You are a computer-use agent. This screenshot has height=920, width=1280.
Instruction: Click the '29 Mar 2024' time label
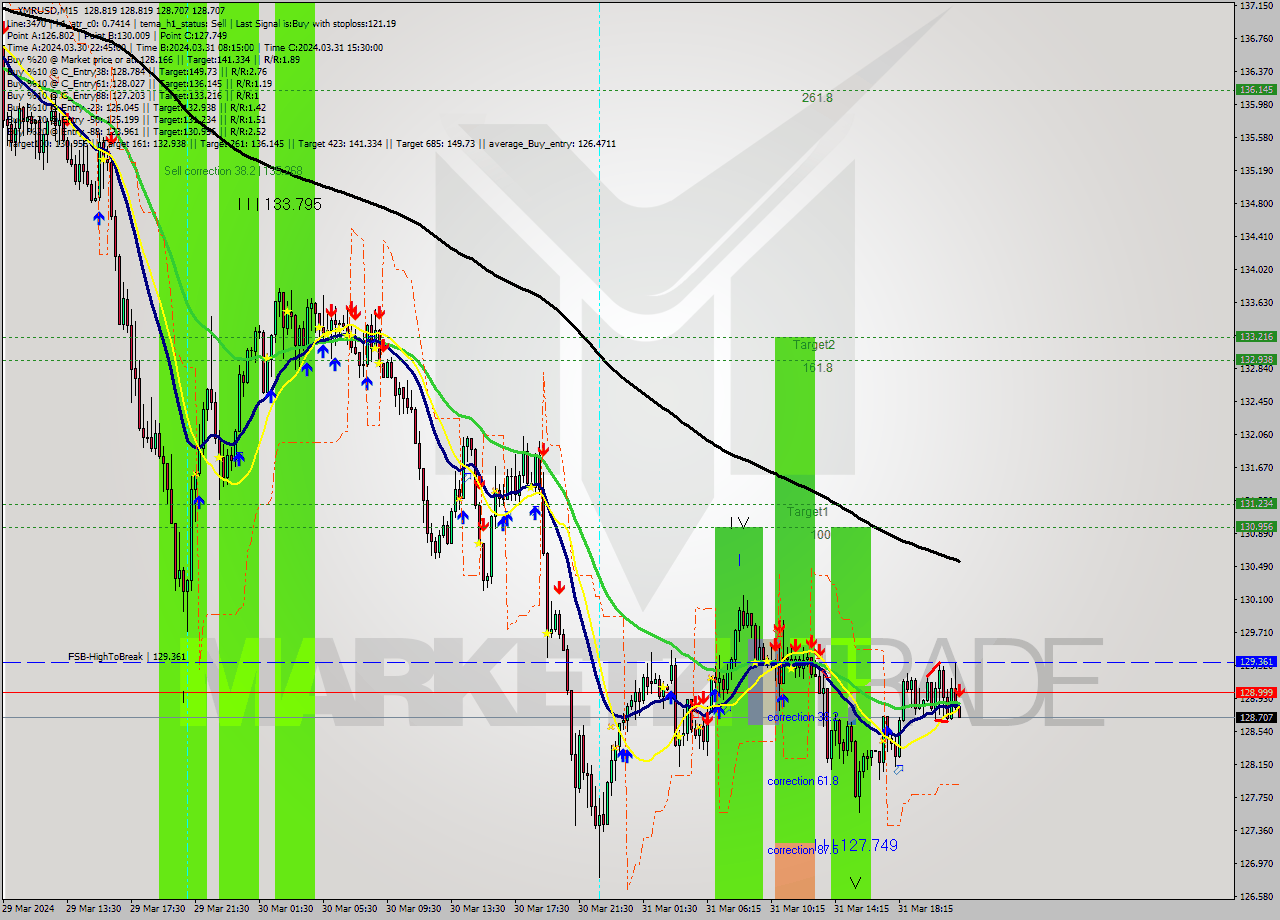pos(29,909)
